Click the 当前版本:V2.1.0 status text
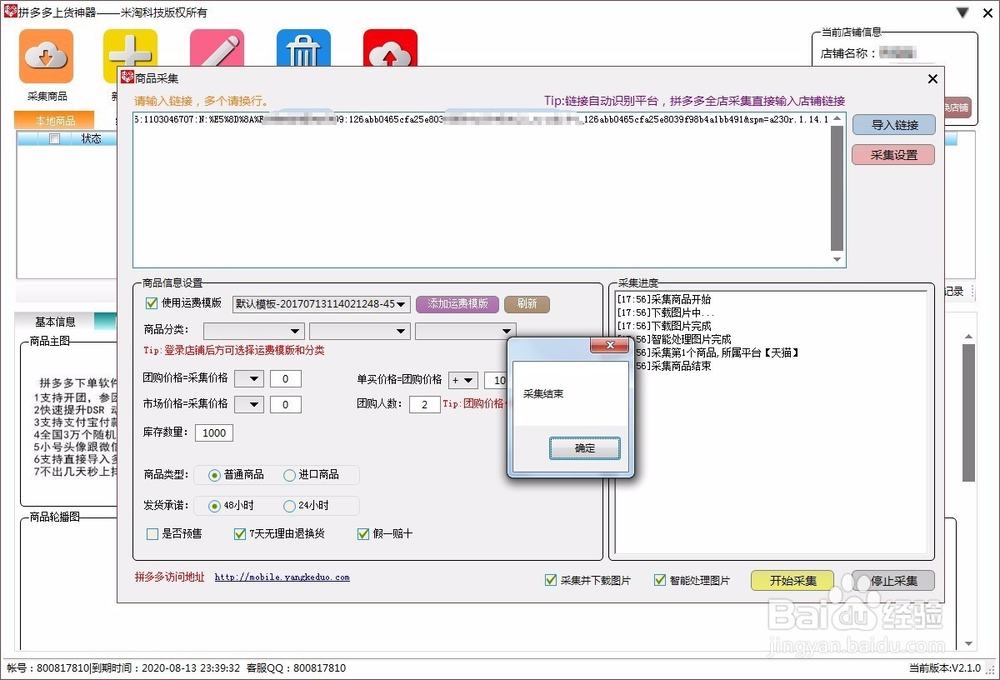The height and width of the screenshot is (680, 1000). tap(945, 668)
